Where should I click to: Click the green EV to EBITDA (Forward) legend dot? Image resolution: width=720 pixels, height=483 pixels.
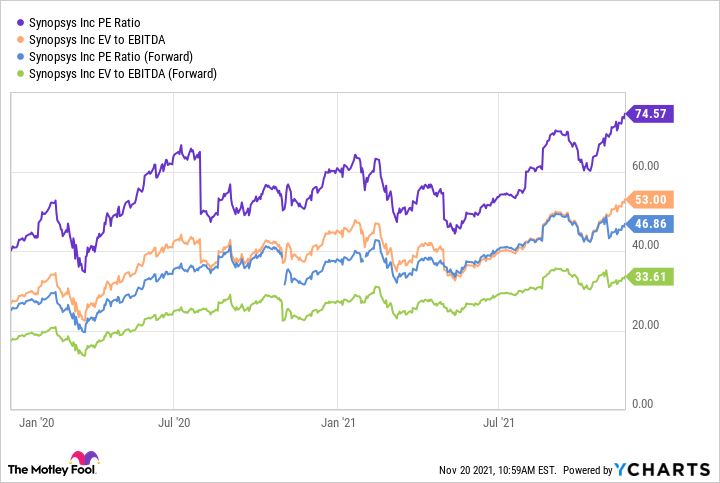click(18, 74)
